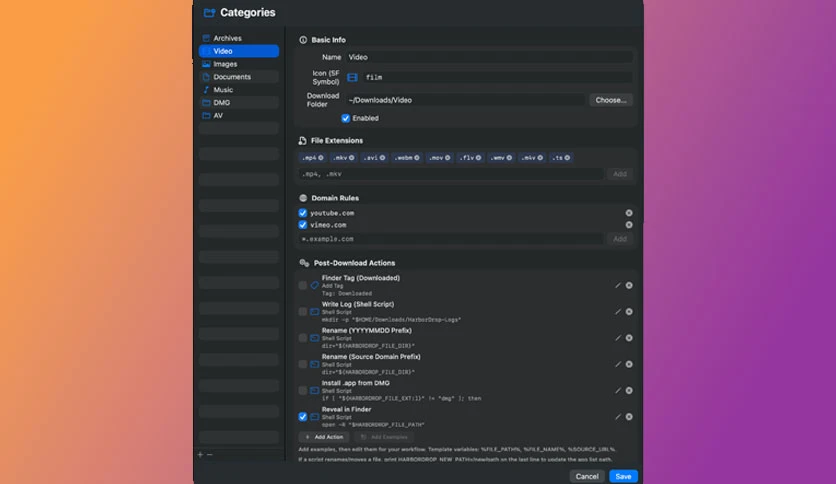836x484 pixels.
Task: Delete the youtube.com domain rule
Action: pos(629,213)
